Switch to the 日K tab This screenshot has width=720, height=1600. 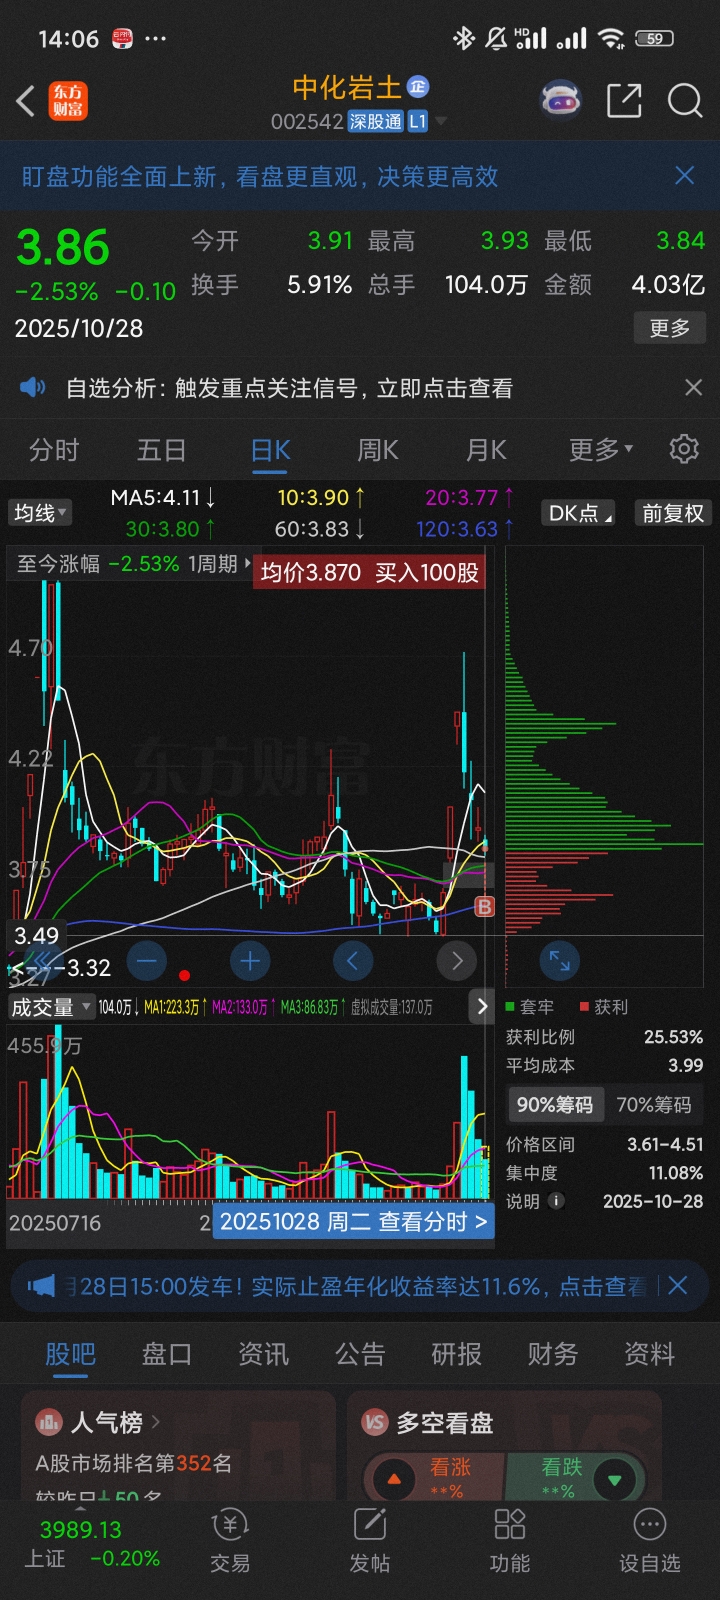pos(270,450)
